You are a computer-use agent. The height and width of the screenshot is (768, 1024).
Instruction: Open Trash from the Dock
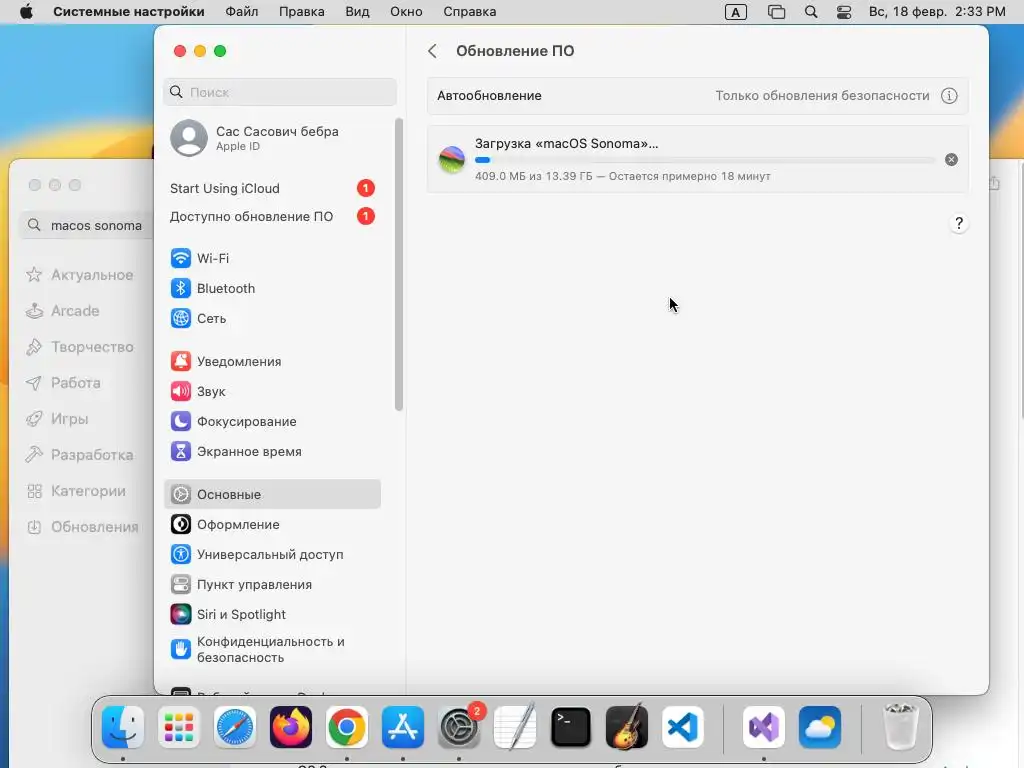(x=901, y=727)
